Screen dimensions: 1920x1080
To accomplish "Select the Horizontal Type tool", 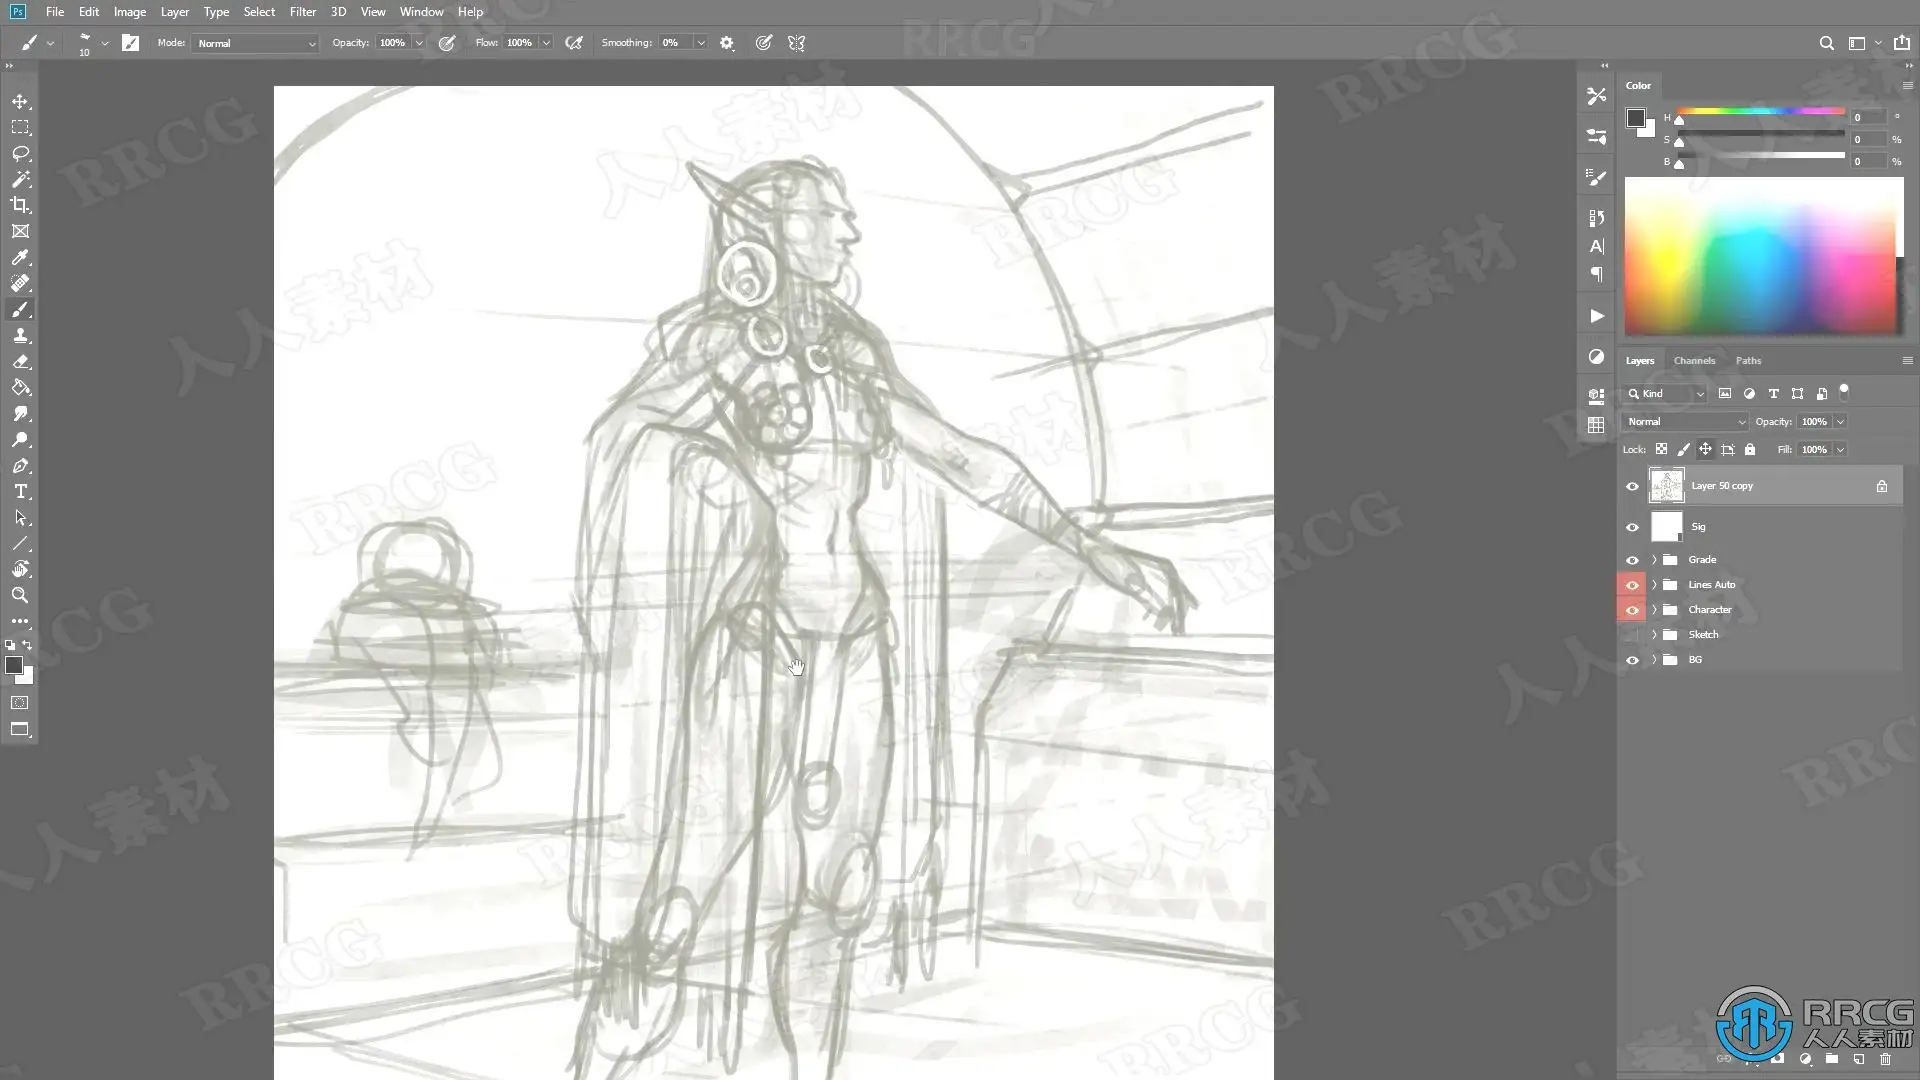I will tap(20, 492).
